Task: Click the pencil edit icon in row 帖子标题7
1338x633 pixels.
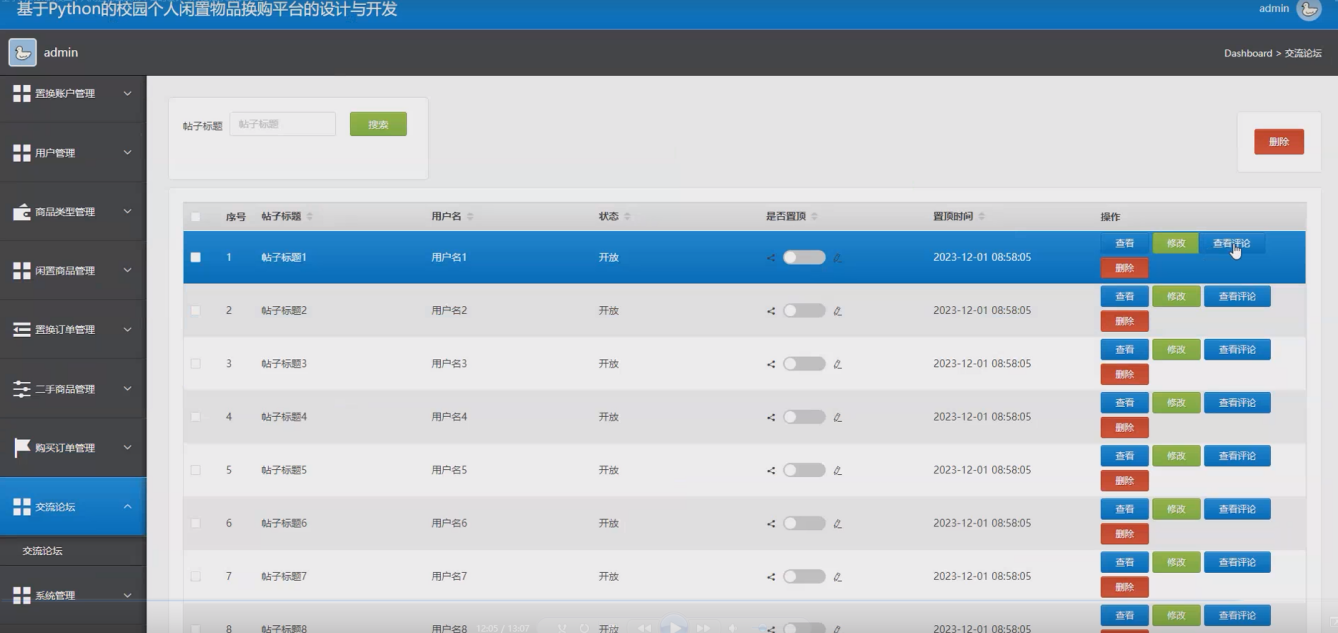Action: (837, 575)
